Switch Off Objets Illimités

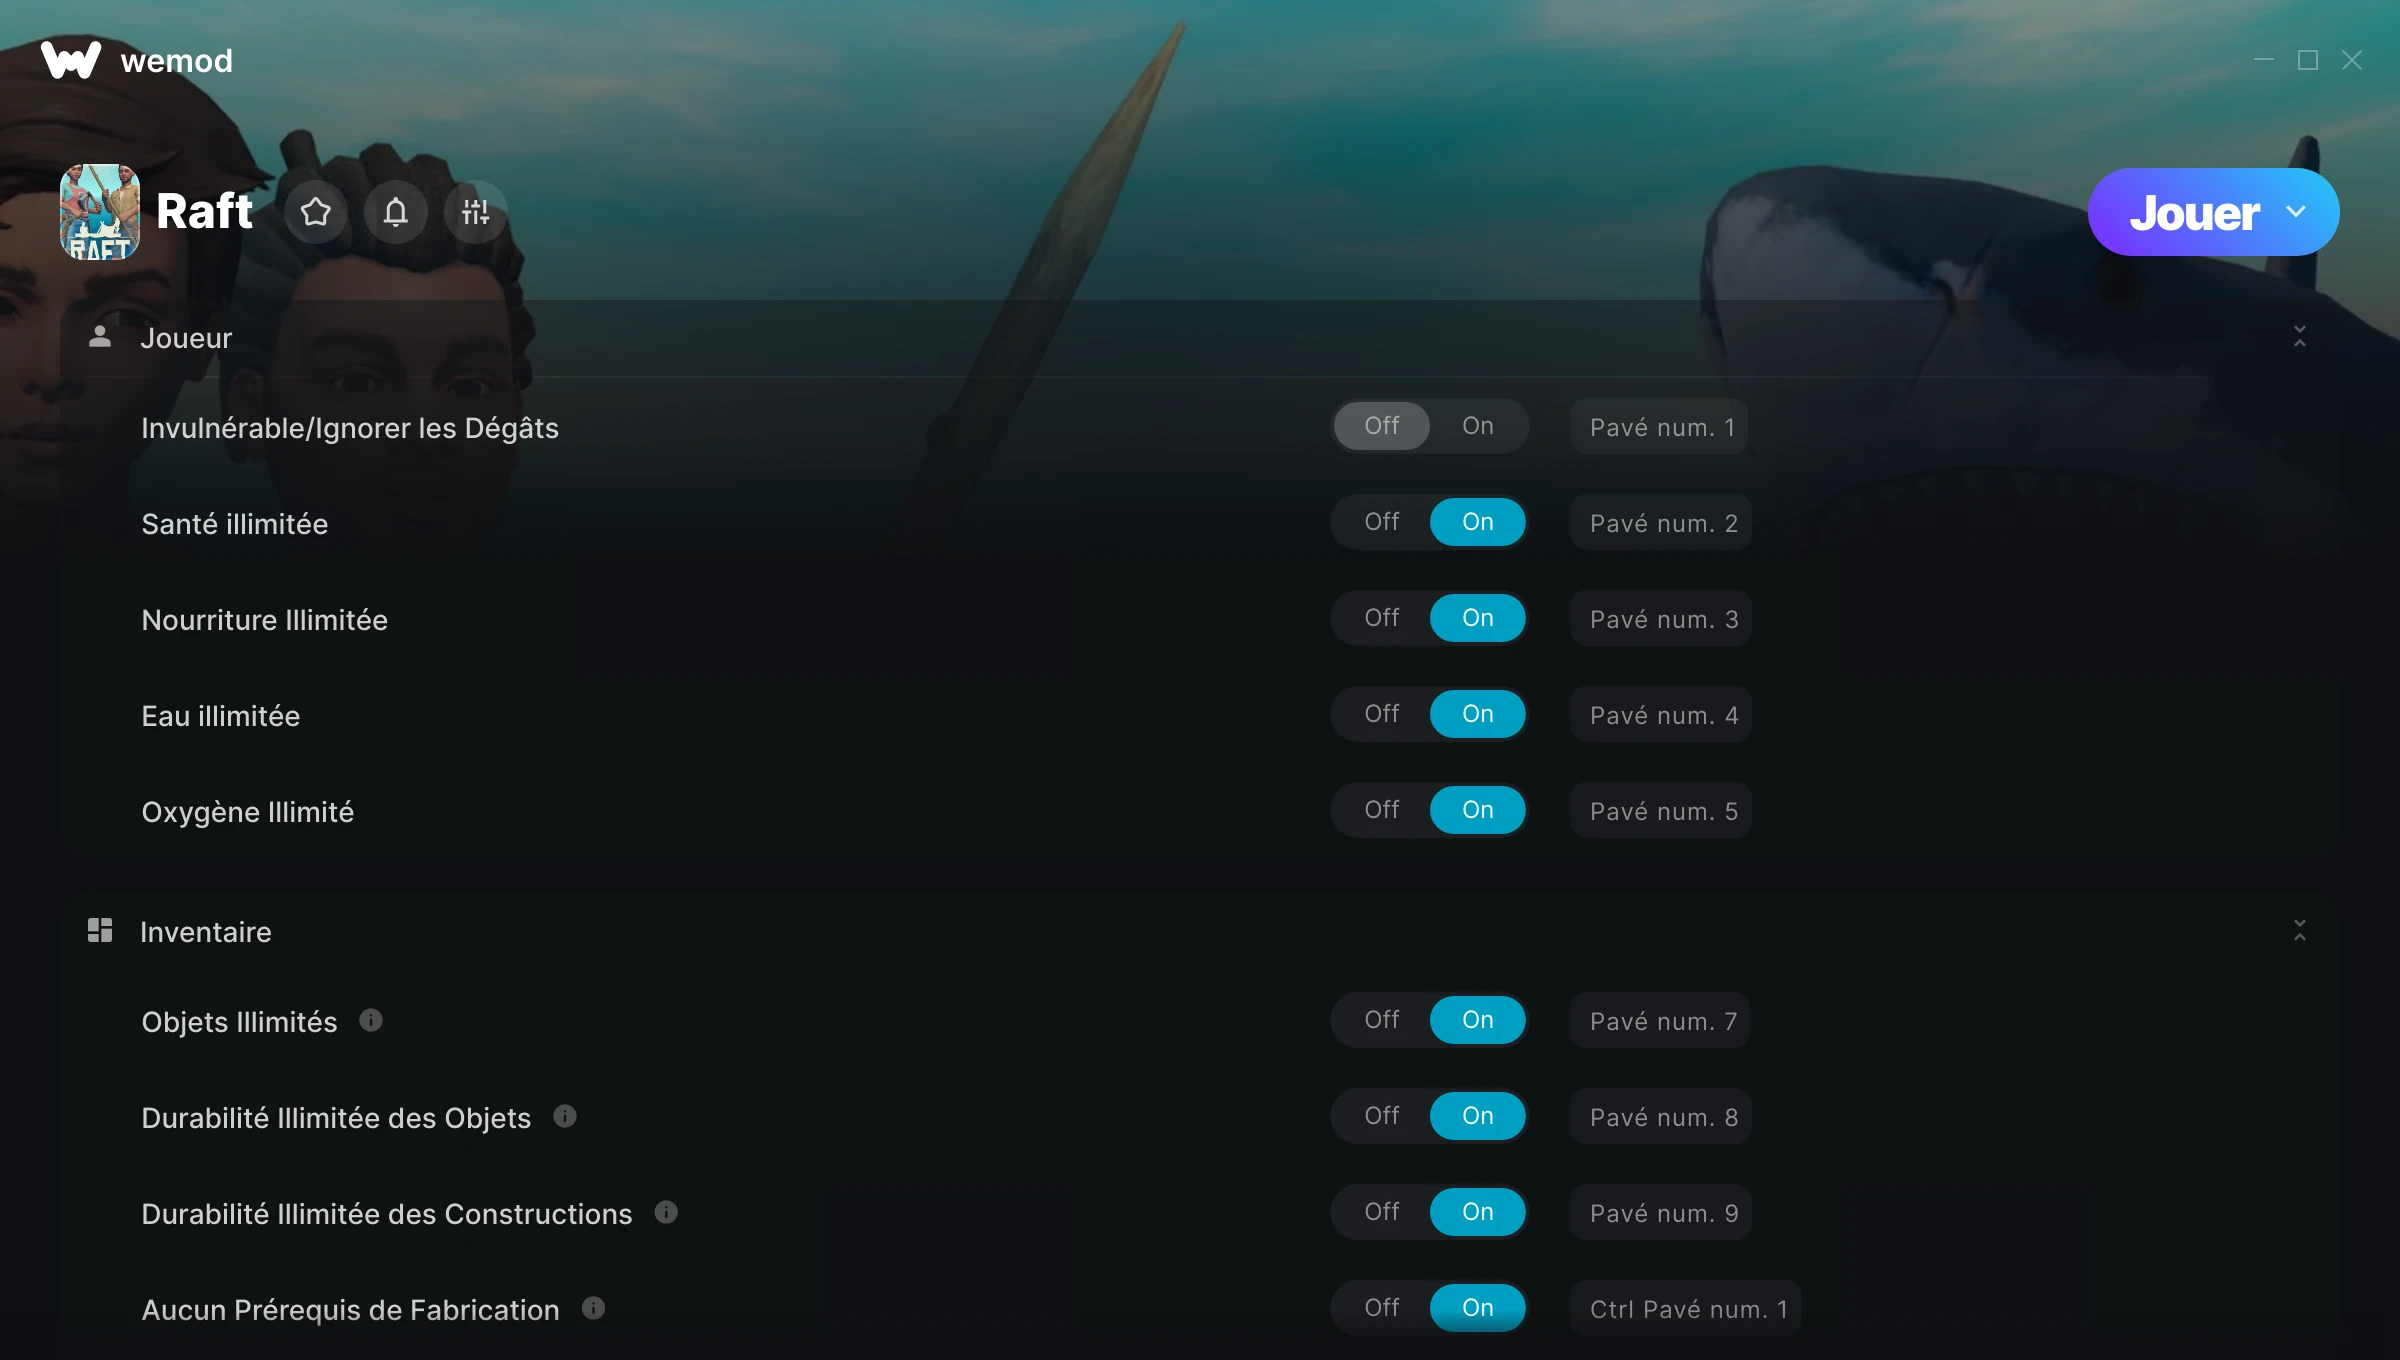(x=1382, y=1020)
